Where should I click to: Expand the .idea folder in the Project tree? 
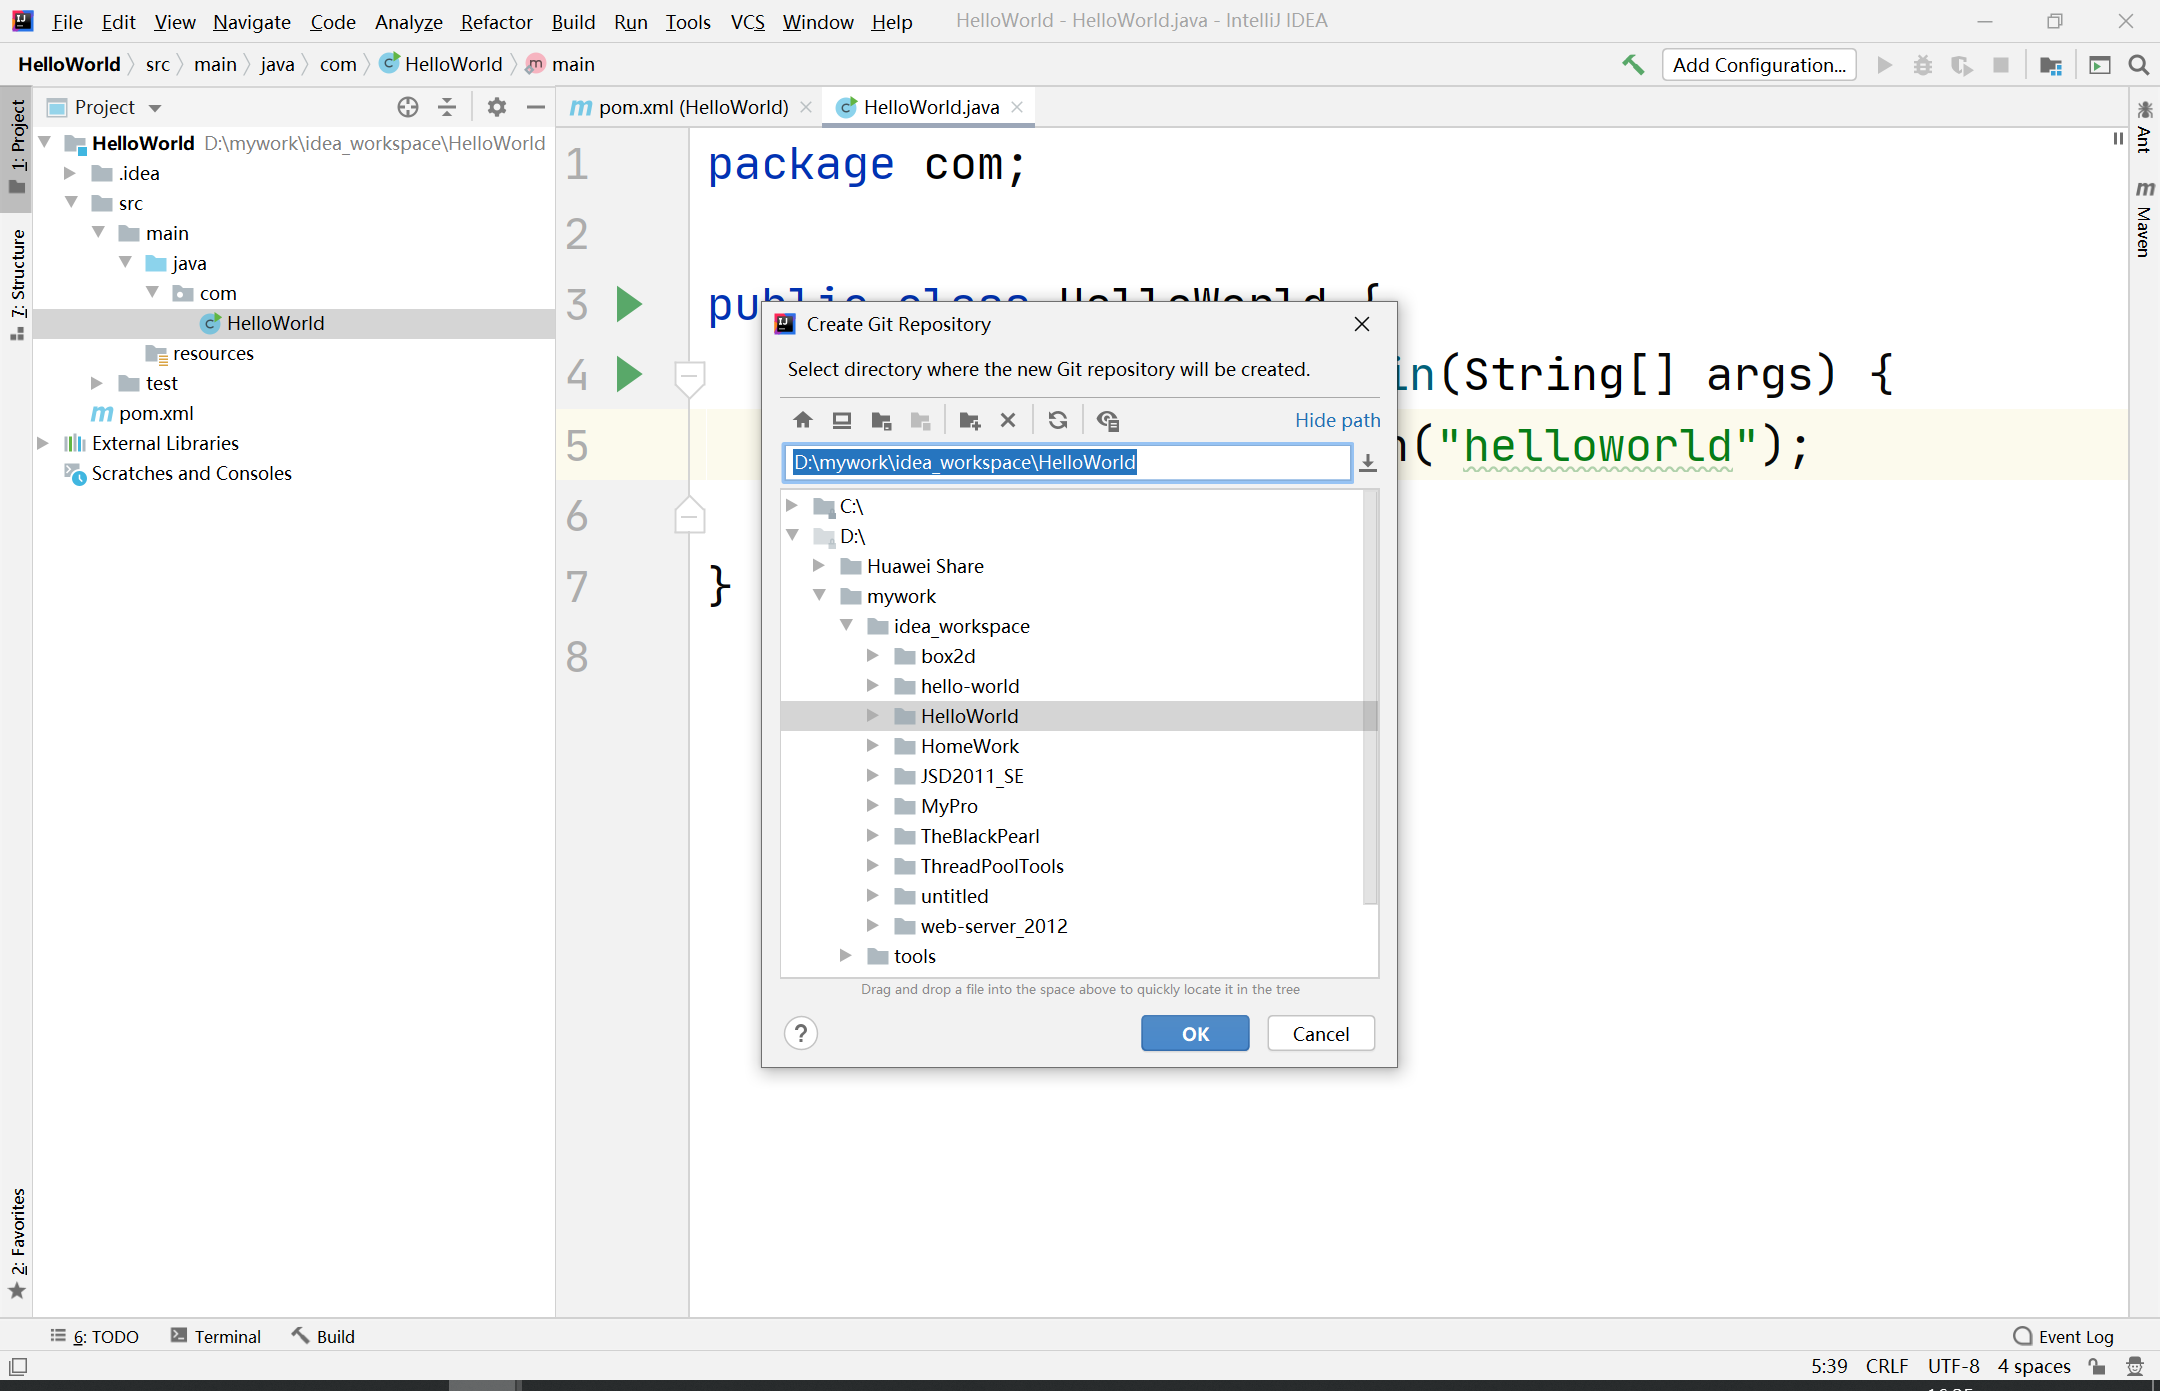click(70, 173)
